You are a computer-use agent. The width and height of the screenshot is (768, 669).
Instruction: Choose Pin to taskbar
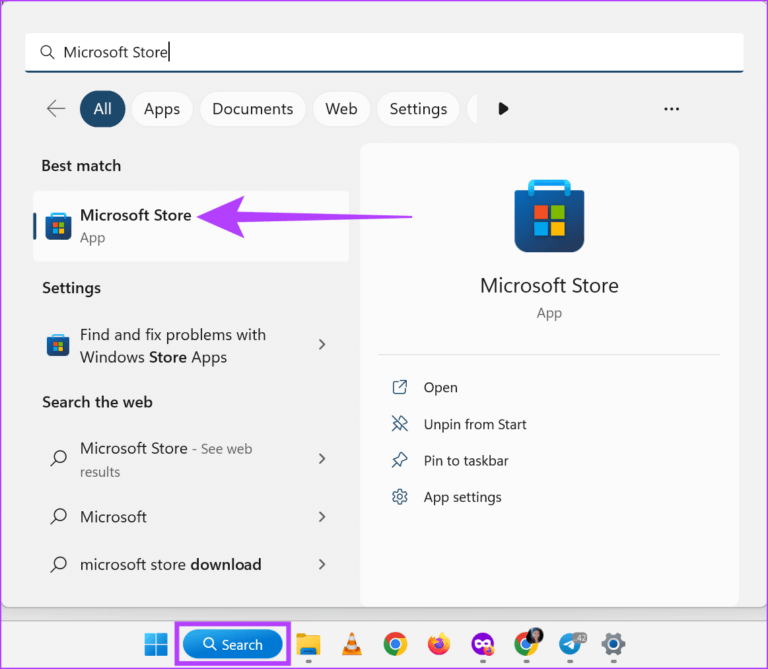pos(466,461)
